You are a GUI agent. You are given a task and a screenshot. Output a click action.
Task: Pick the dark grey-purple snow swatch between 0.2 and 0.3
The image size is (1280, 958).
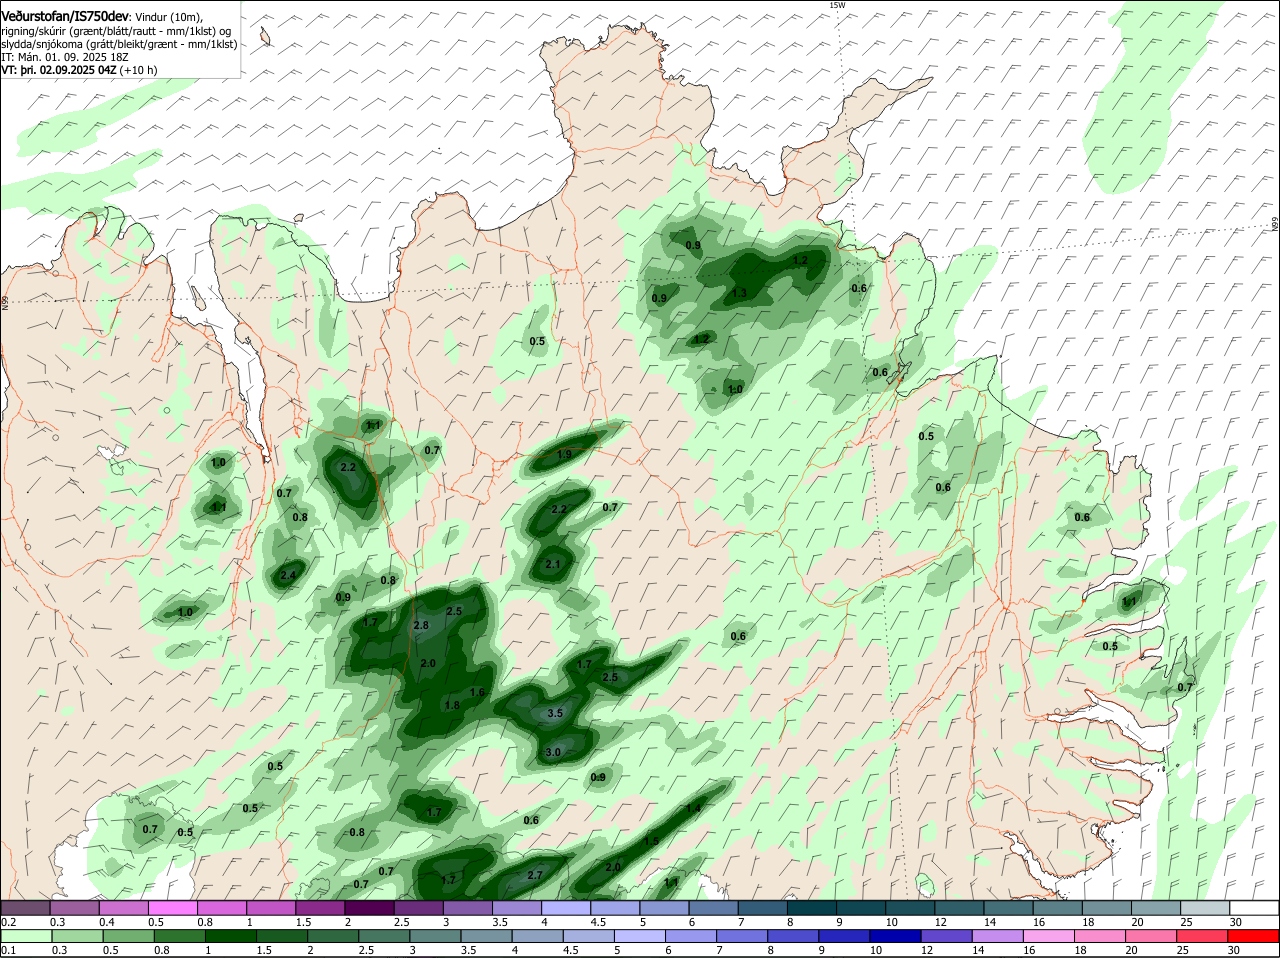pos(26,908)
